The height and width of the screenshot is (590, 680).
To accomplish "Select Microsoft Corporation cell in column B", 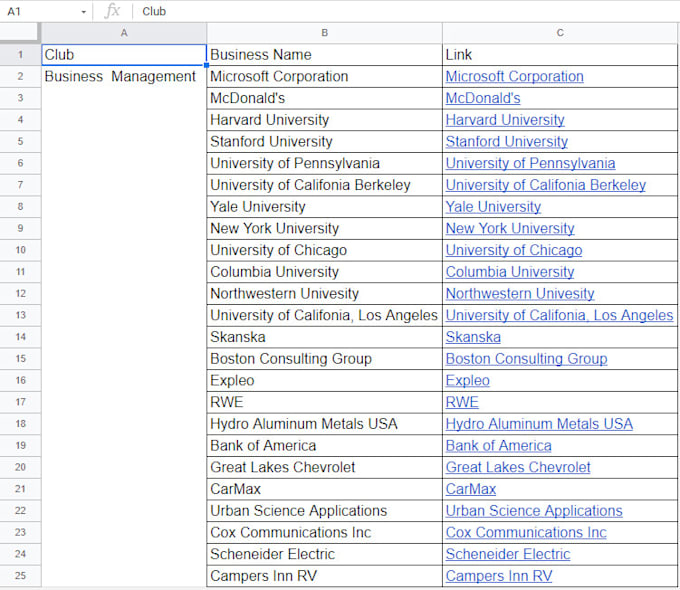I will pyautogui.click(x=324, y=76).
